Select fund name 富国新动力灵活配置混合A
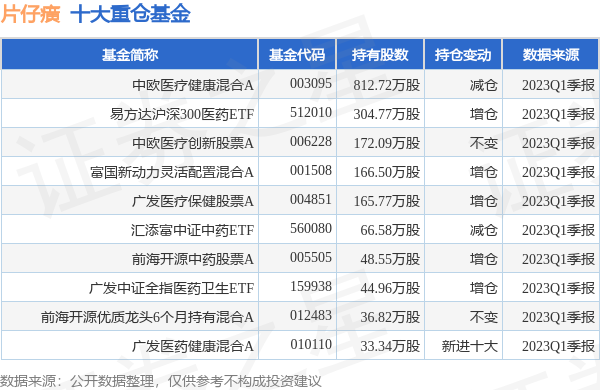Image resolution: width=600 pixels, height=390 pixels. coord(172,172)
